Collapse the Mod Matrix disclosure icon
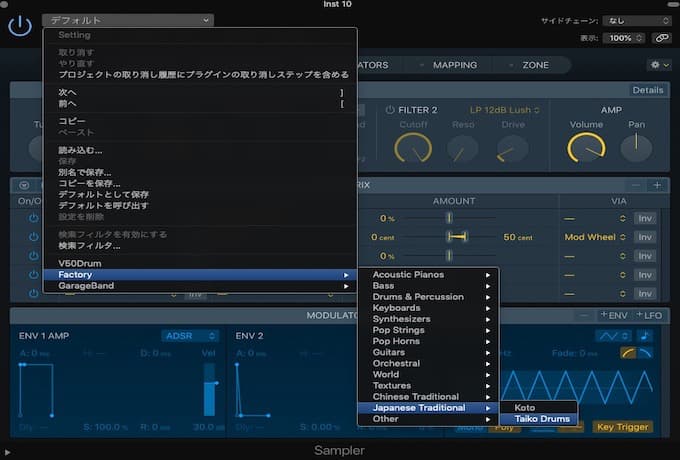 click(x=24, y=186)
